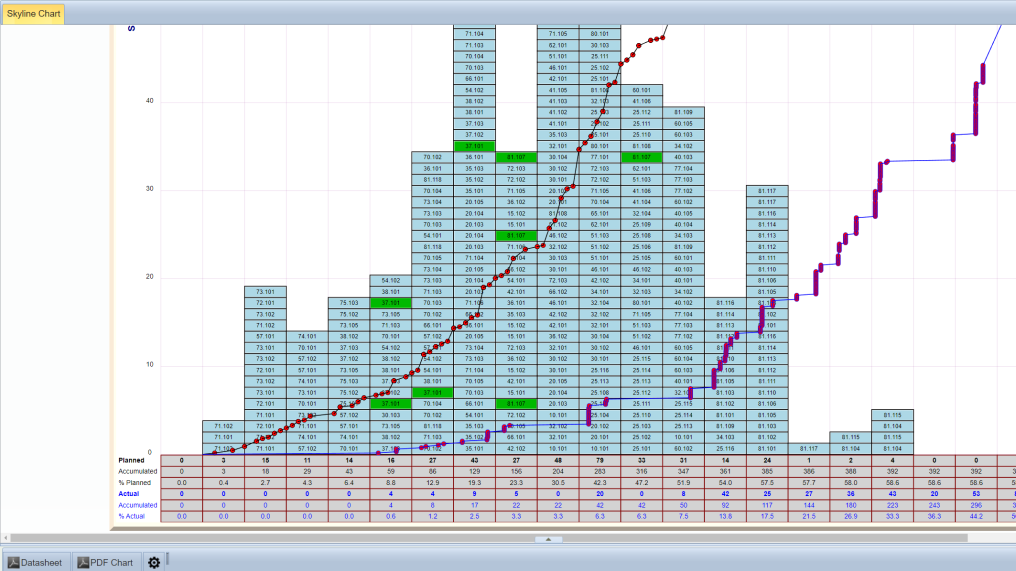The image size is (1016, 571).
Task: Select Planned row value '11'
Action: (x=307, y=460)
